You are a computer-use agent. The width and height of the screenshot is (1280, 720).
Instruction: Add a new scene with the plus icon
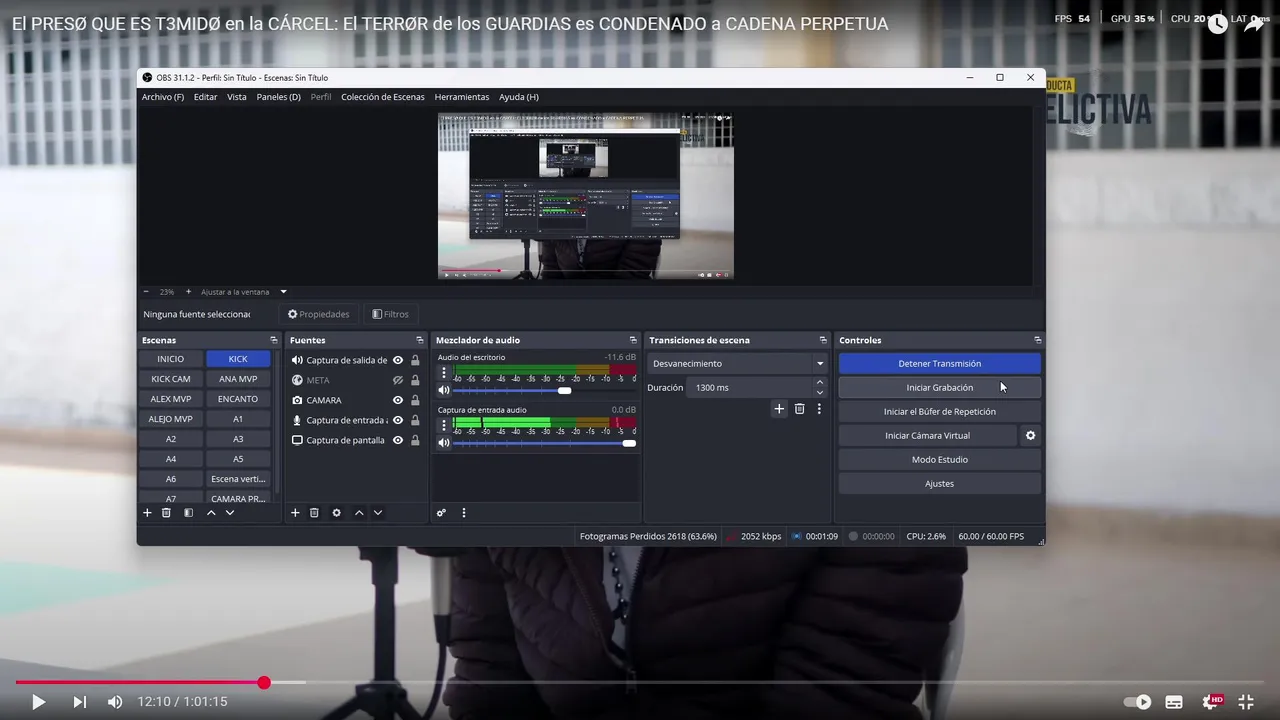pos(147,513)
